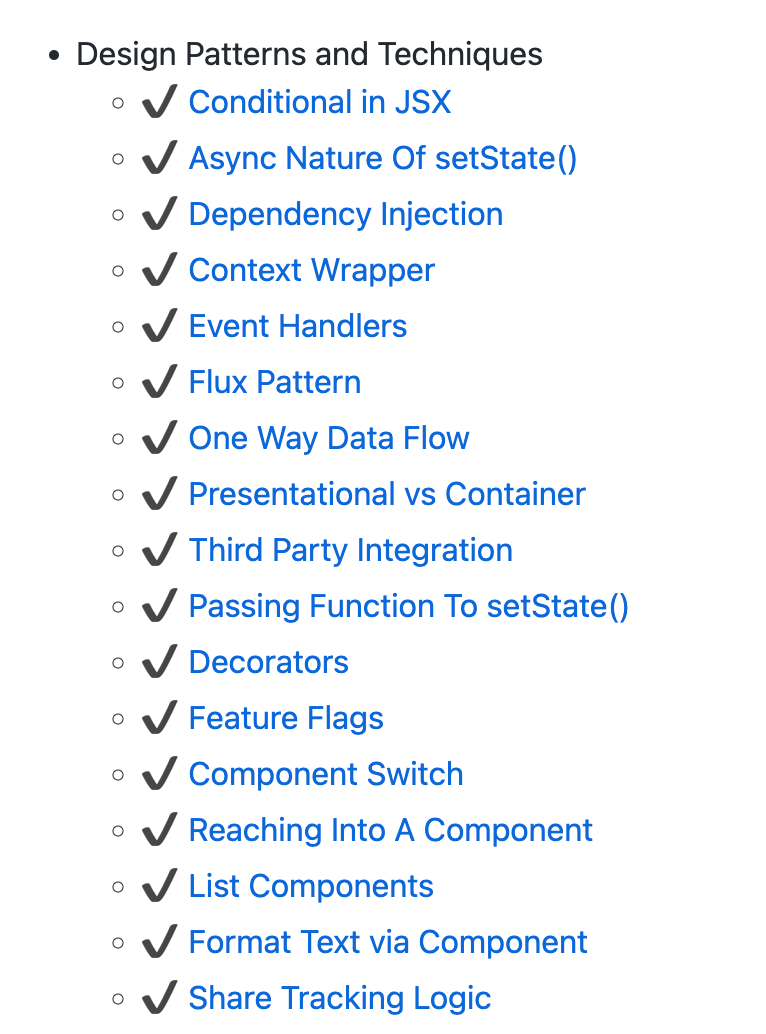This screenshot has width=766, height=1034.
Task: Follow the Passing Function To setState() link
Action: (408, 606)
